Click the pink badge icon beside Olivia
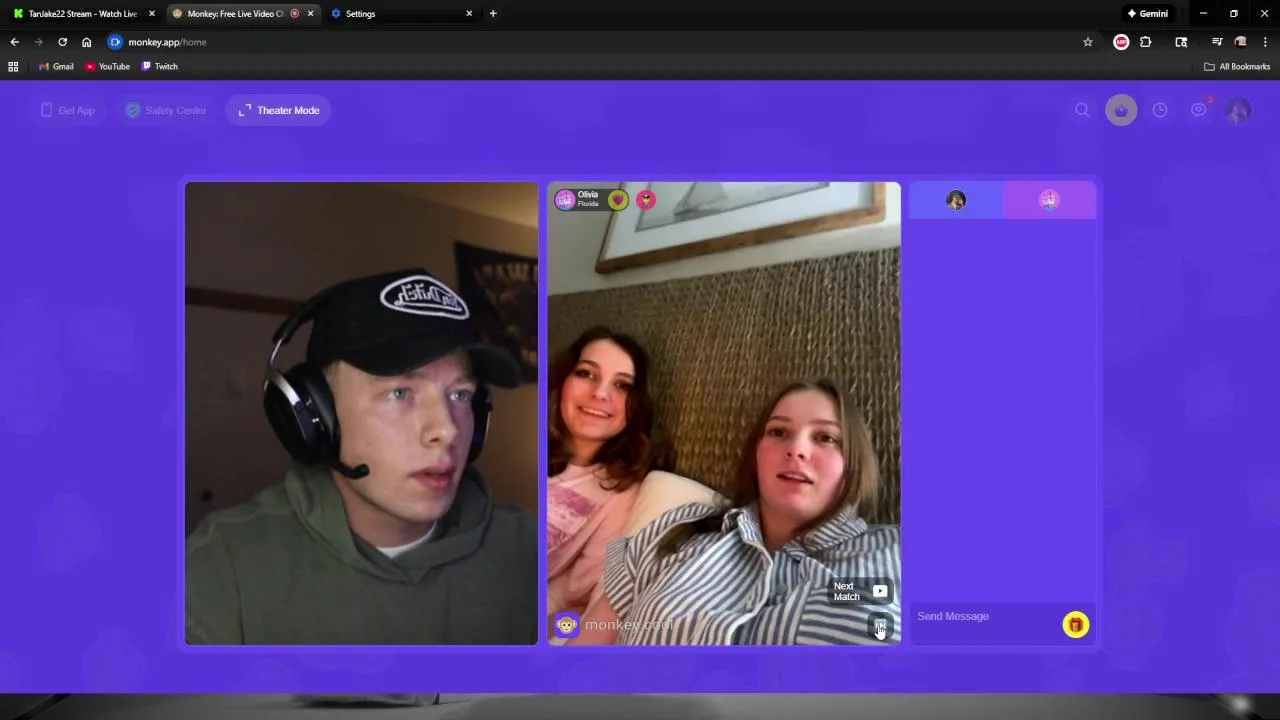 coord(646,200)
